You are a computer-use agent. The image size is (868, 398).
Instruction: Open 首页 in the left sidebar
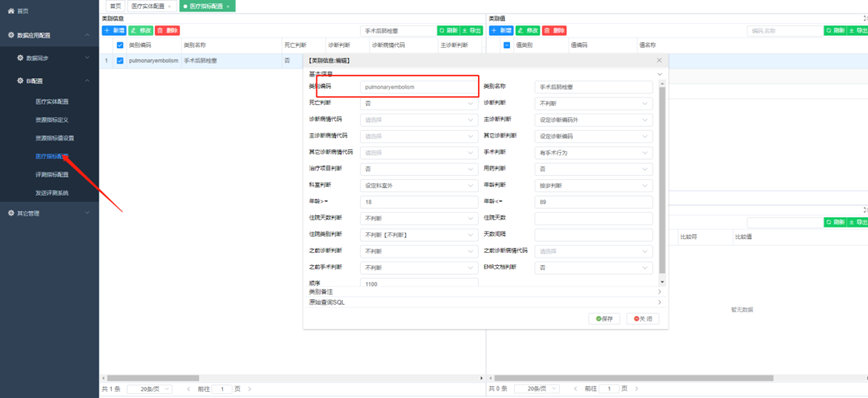18,11
